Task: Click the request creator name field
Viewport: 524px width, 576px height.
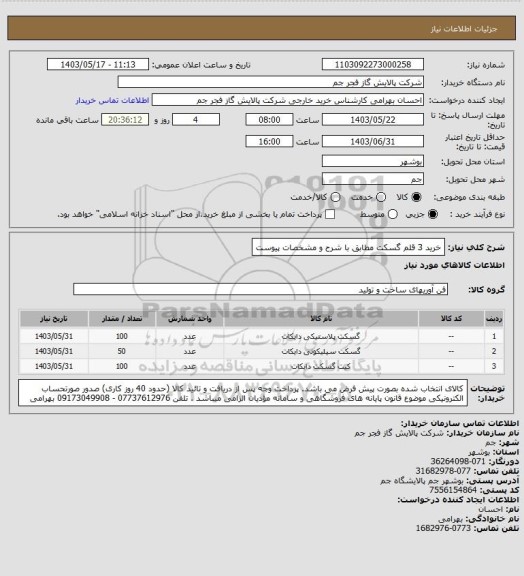Action: [x=288, y=100]
